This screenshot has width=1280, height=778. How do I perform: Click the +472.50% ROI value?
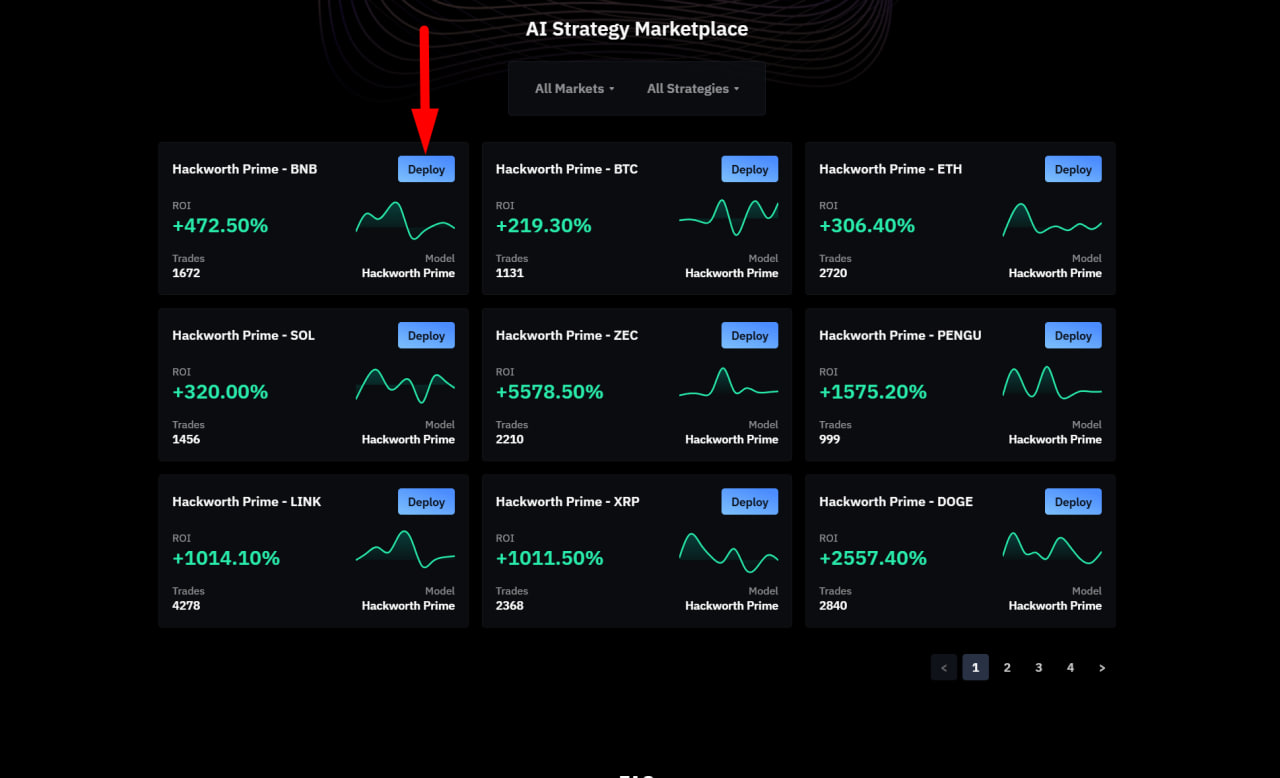[220, 226]
